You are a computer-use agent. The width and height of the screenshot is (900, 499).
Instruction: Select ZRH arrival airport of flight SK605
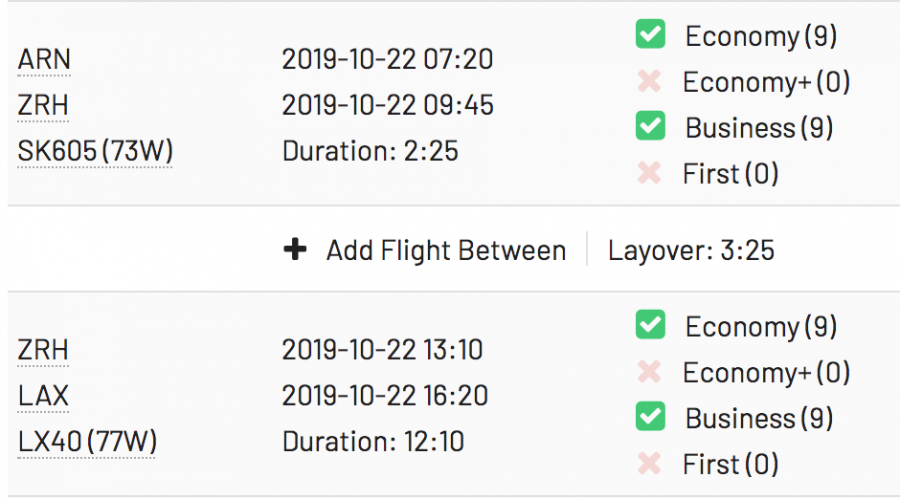pyautogui.click(x=44, y=106)
